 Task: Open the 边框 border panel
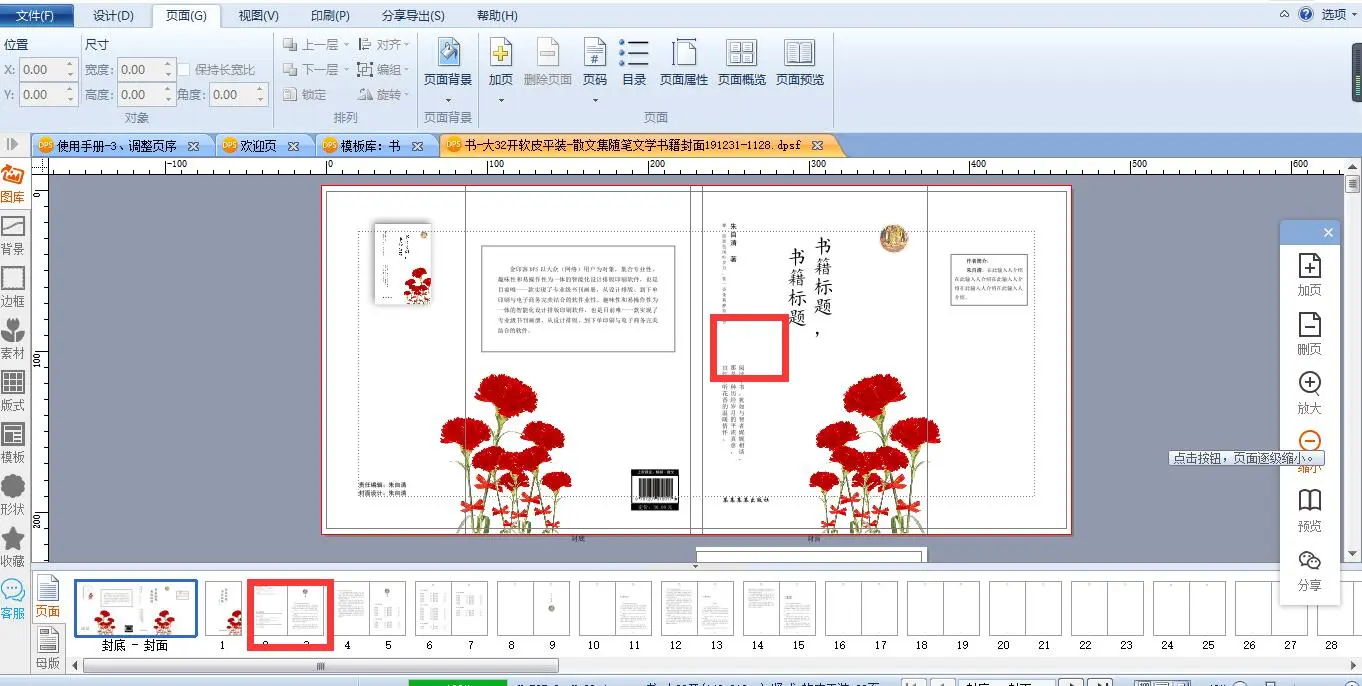[13, 288]
